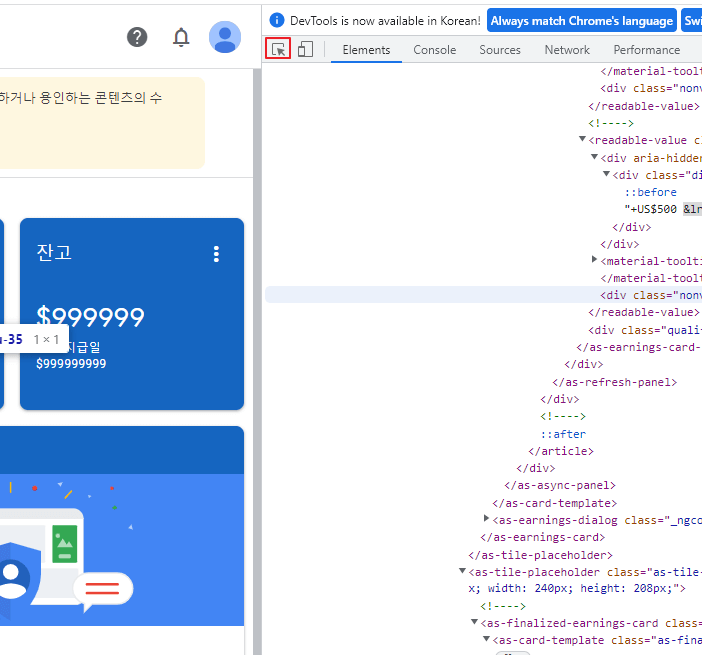Screen dimensions: 702x655
Task: Open the Performance tab
Action: pyautogui.click(x=646, y=50)
